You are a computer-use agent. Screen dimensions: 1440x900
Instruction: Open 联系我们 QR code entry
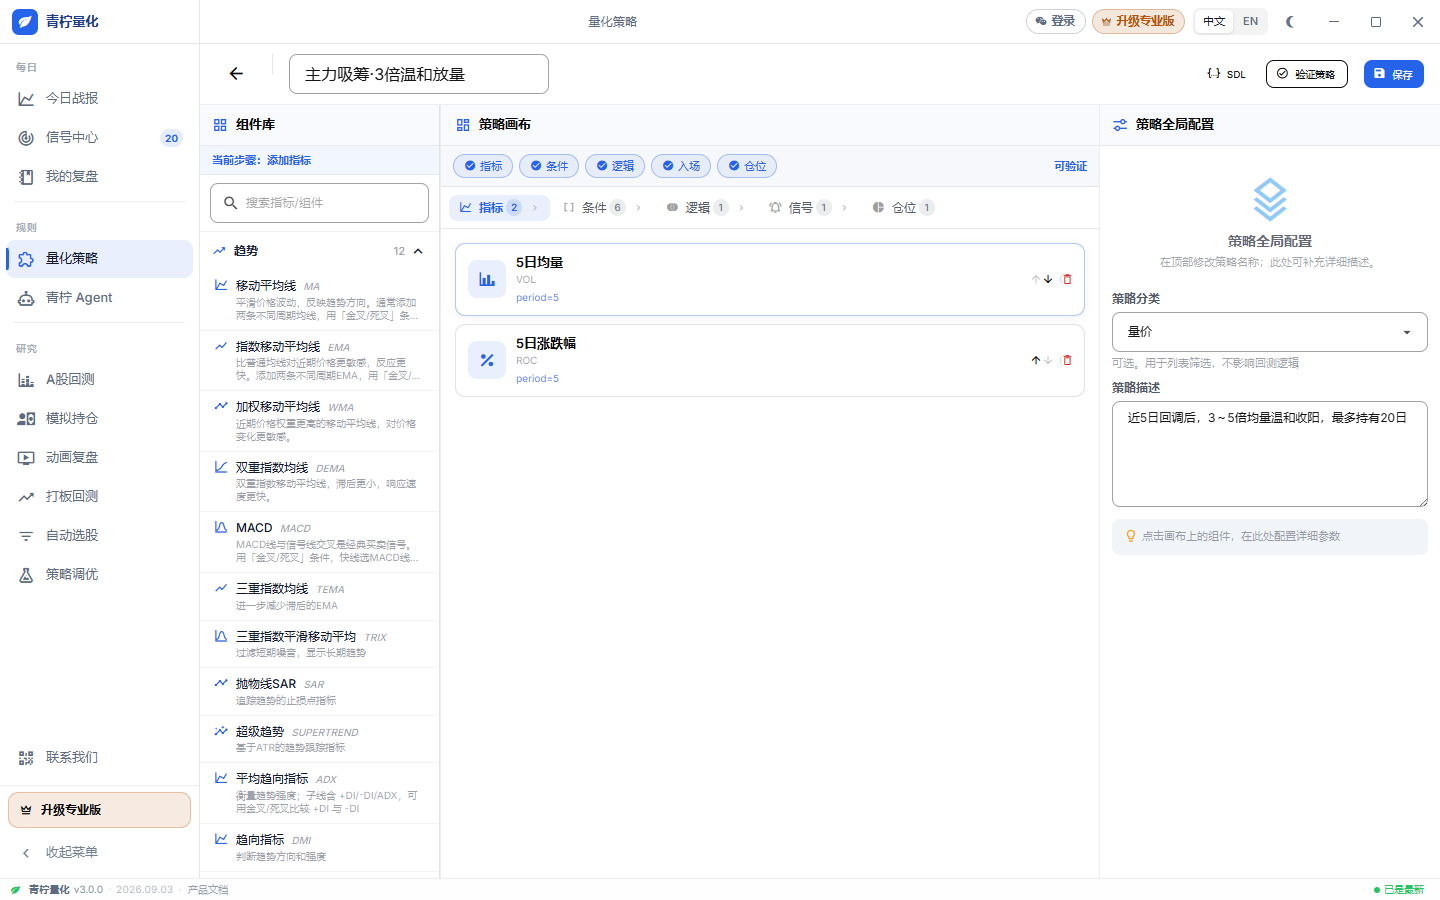[99, 757]
